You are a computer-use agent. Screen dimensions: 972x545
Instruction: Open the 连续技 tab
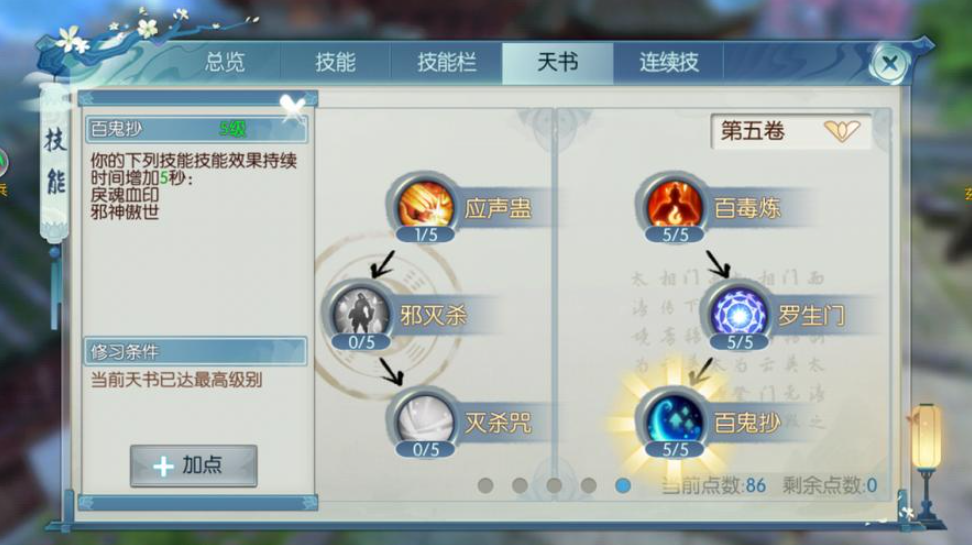(669, 63)
